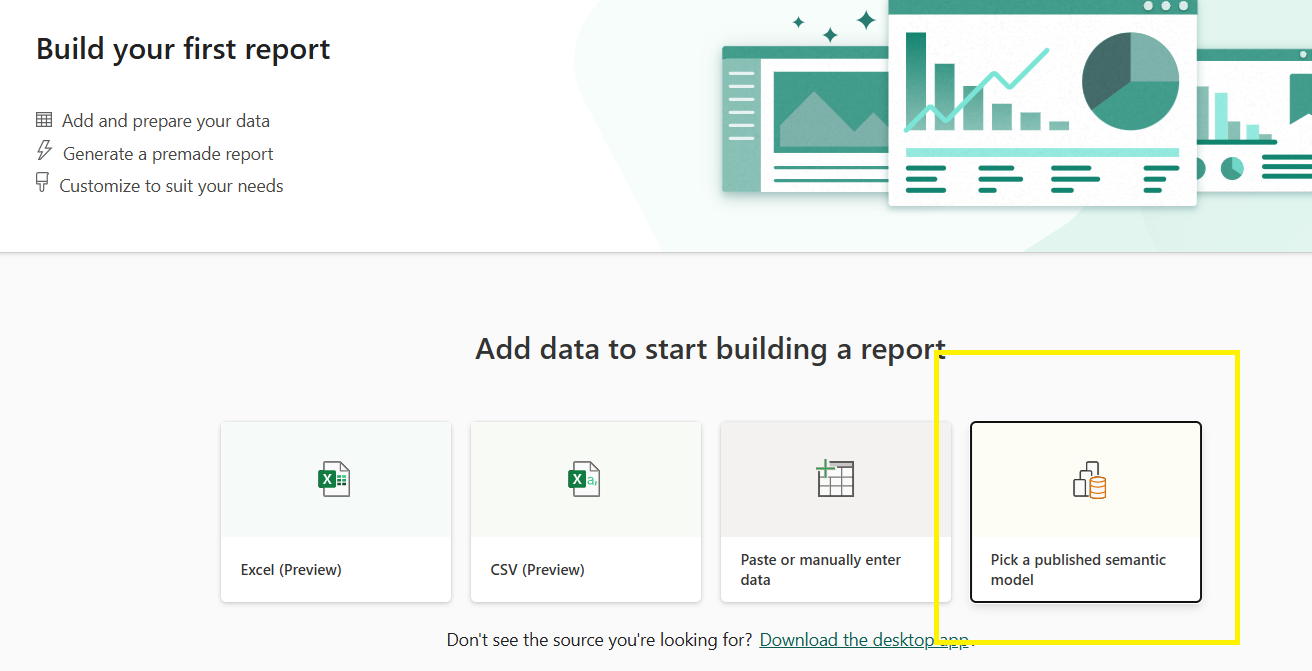Image resolution: width=1312 pixels, height=671 pixels.
Task: Click the semantic model database icon
Action: (x=1089, y=480)
